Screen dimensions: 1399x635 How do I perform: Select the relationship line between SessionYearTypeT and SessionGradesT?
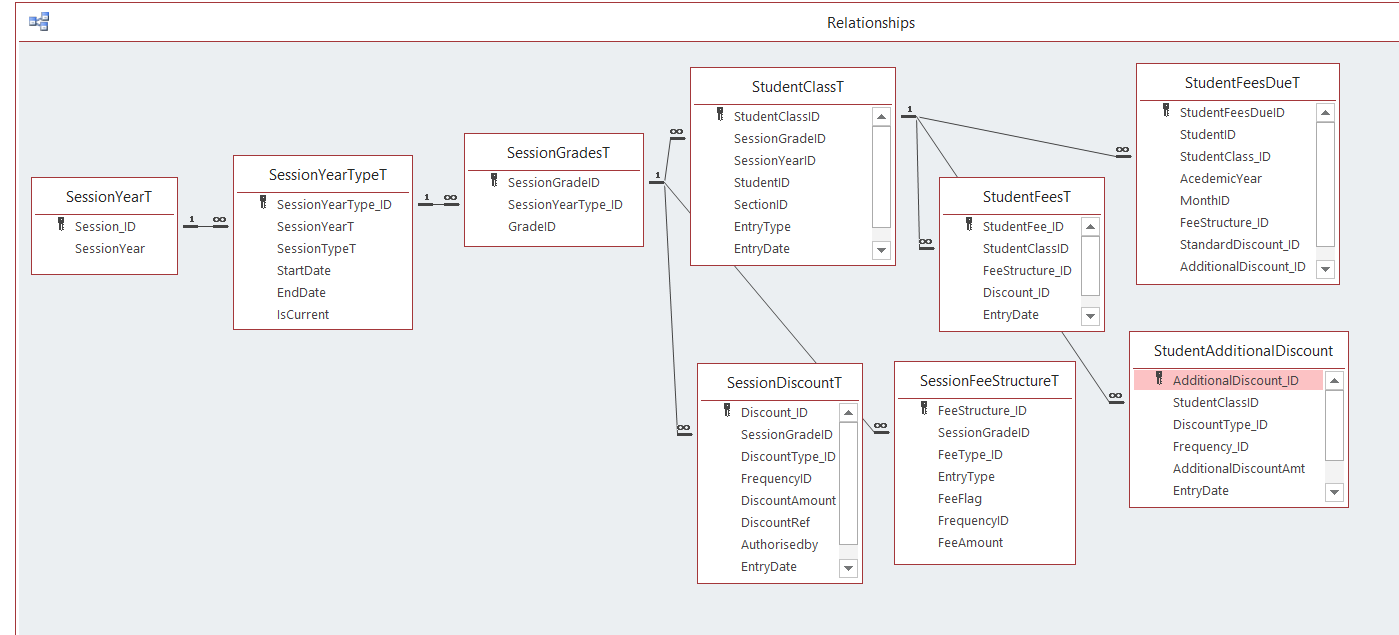tap(438, 204)
